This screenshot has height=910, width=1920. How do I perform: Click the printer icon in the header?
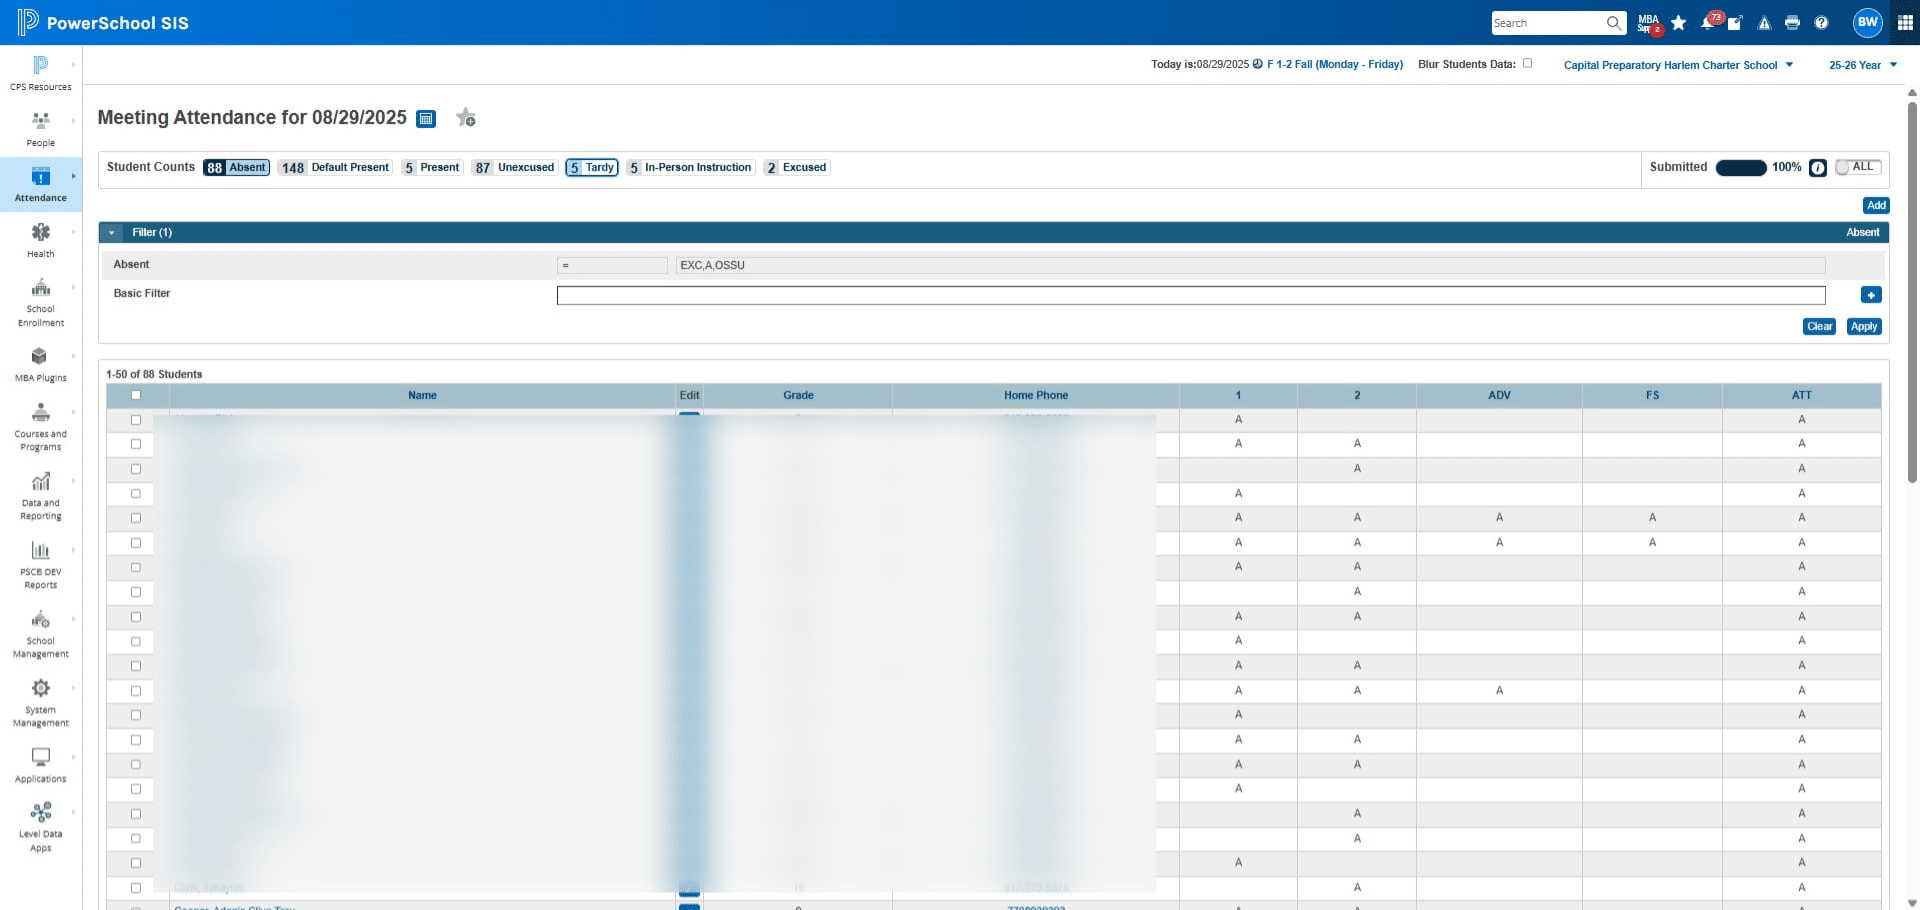[x=1792, y=23]
